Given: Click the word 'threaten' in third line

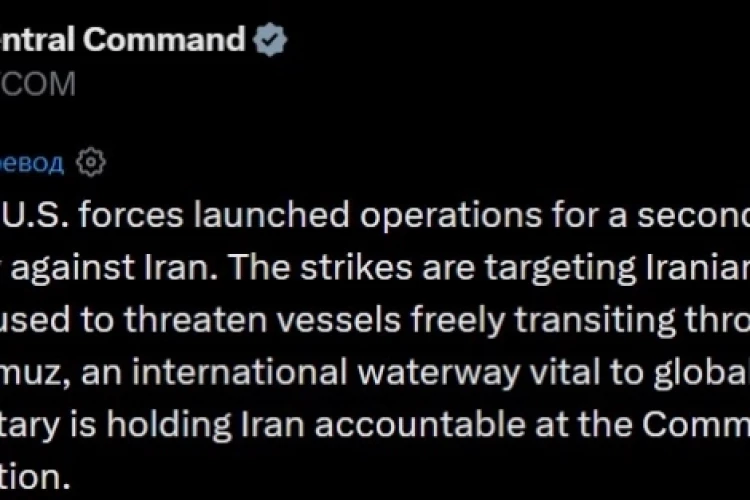Looking at the screenshot, I should click(196, 320).
